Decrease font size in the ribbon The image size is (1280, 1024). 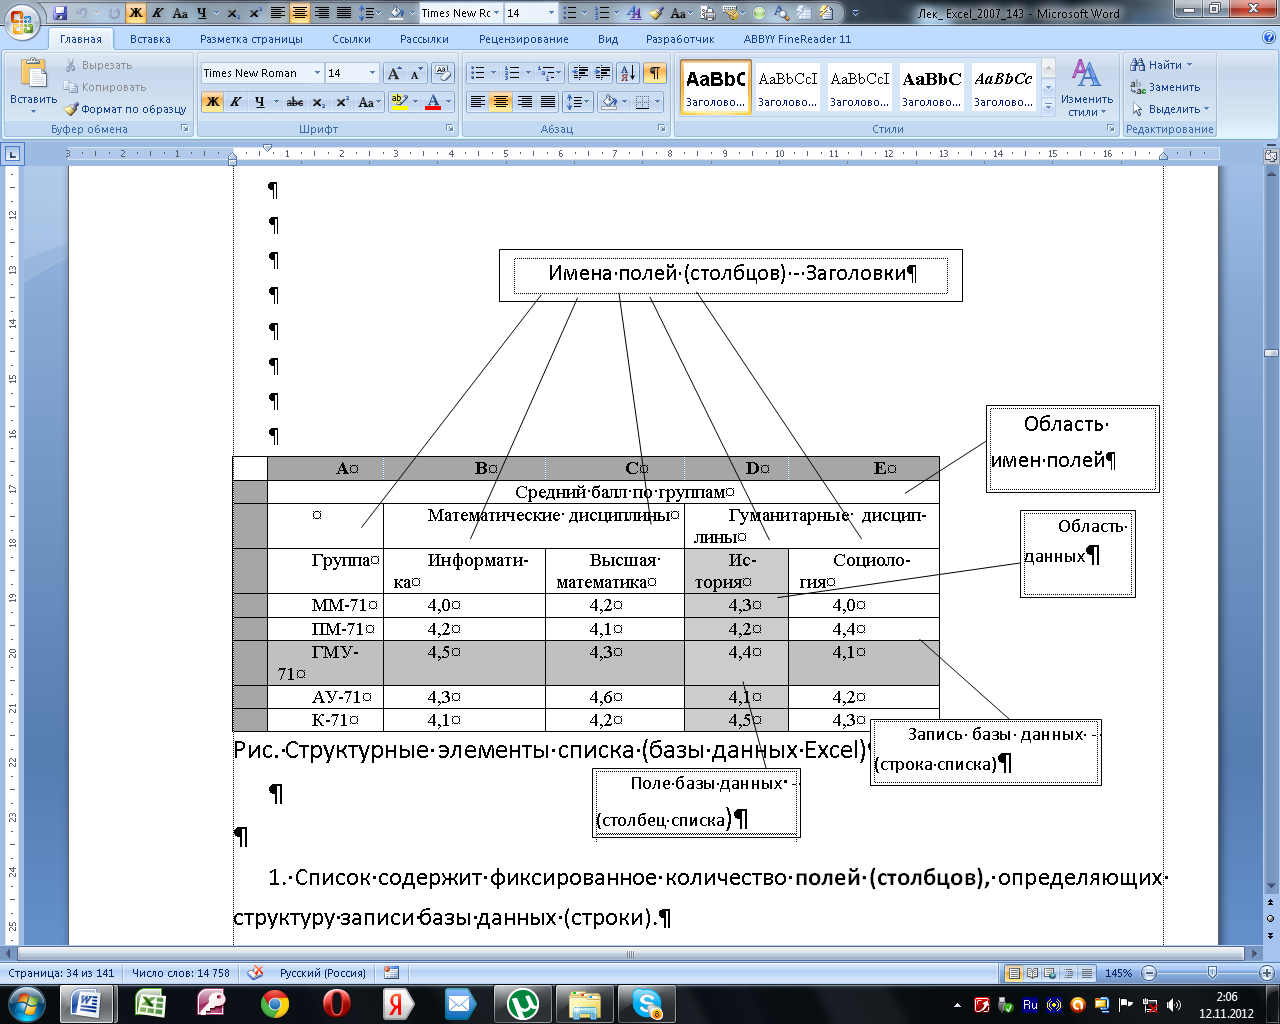point(416,73)
